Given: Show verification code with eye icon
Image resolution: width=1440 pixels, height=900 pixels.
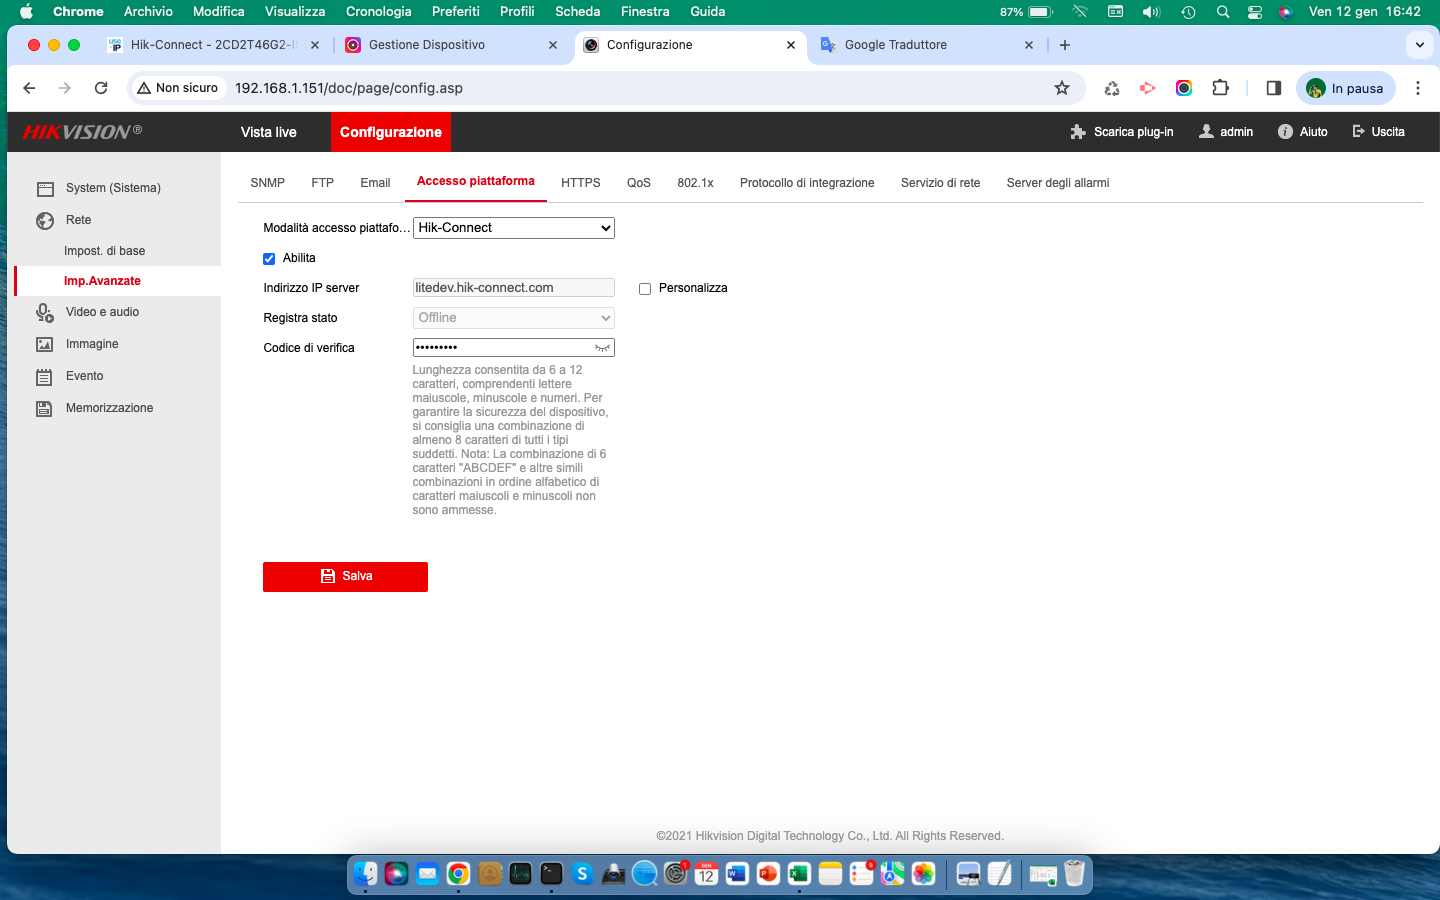Looking at the screenshot, I should (x=602, y=348).
